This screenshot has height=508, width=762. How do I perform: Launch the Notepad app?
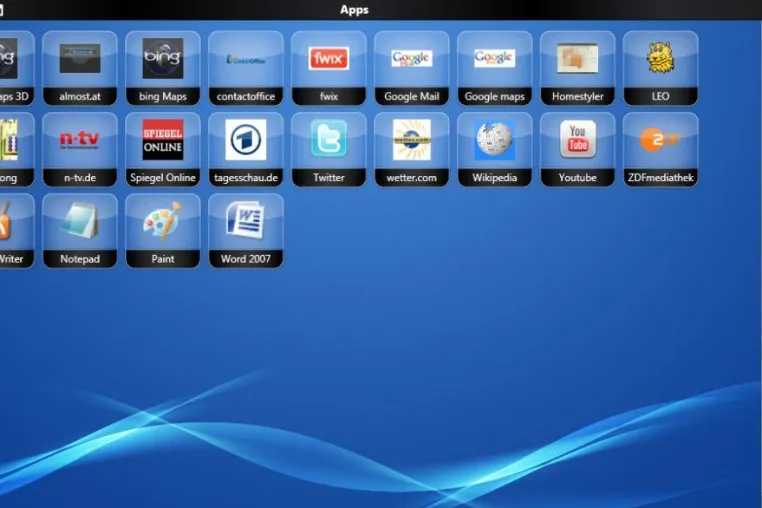(x=80, y=231)
